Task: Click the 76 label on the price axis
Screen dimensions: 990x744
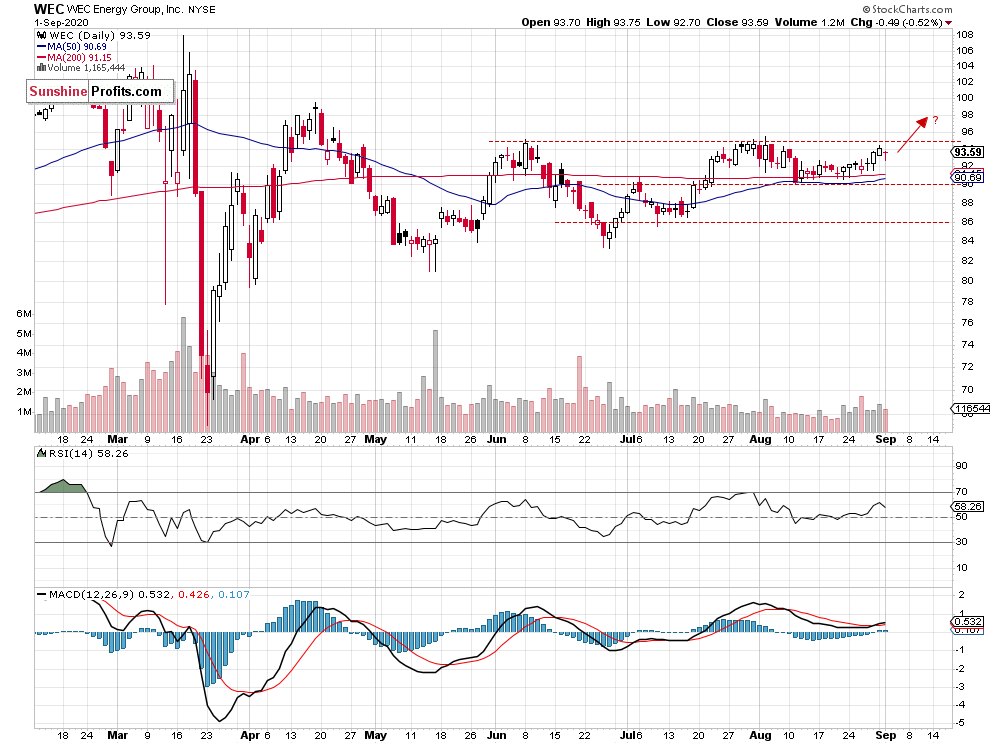Action: tap(967, 323)
